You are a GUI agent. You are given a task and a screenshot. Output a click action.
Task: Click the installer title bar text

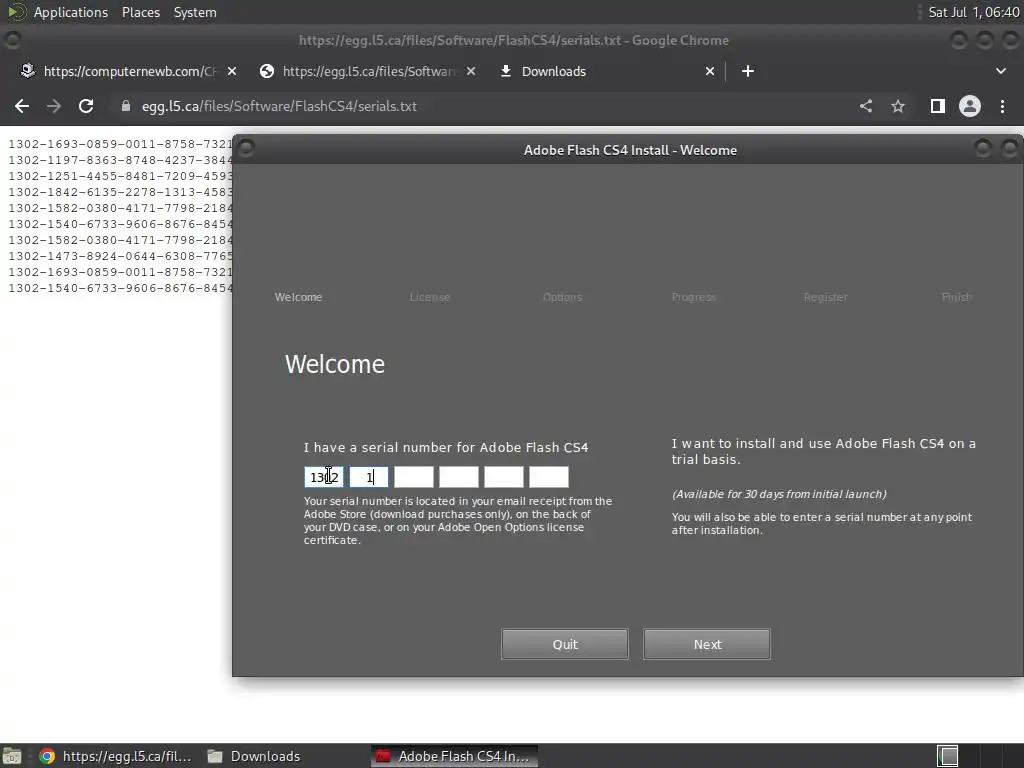(x=630, y=150)
